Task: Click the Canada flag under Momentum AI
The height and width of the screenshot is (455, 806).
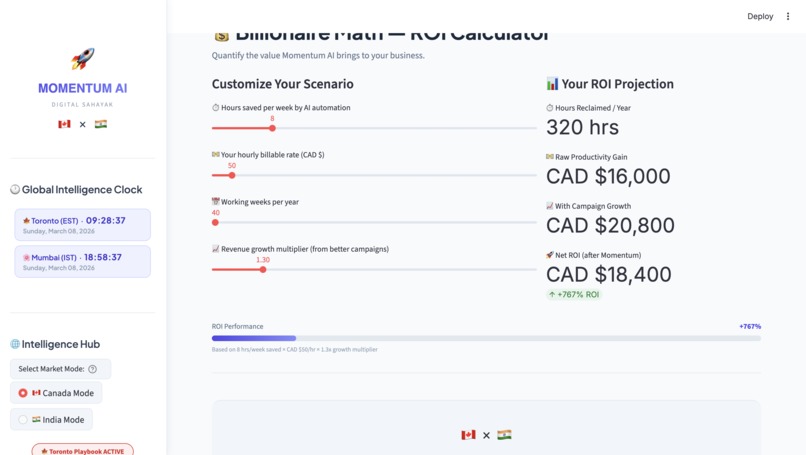Action: point(64,124)
